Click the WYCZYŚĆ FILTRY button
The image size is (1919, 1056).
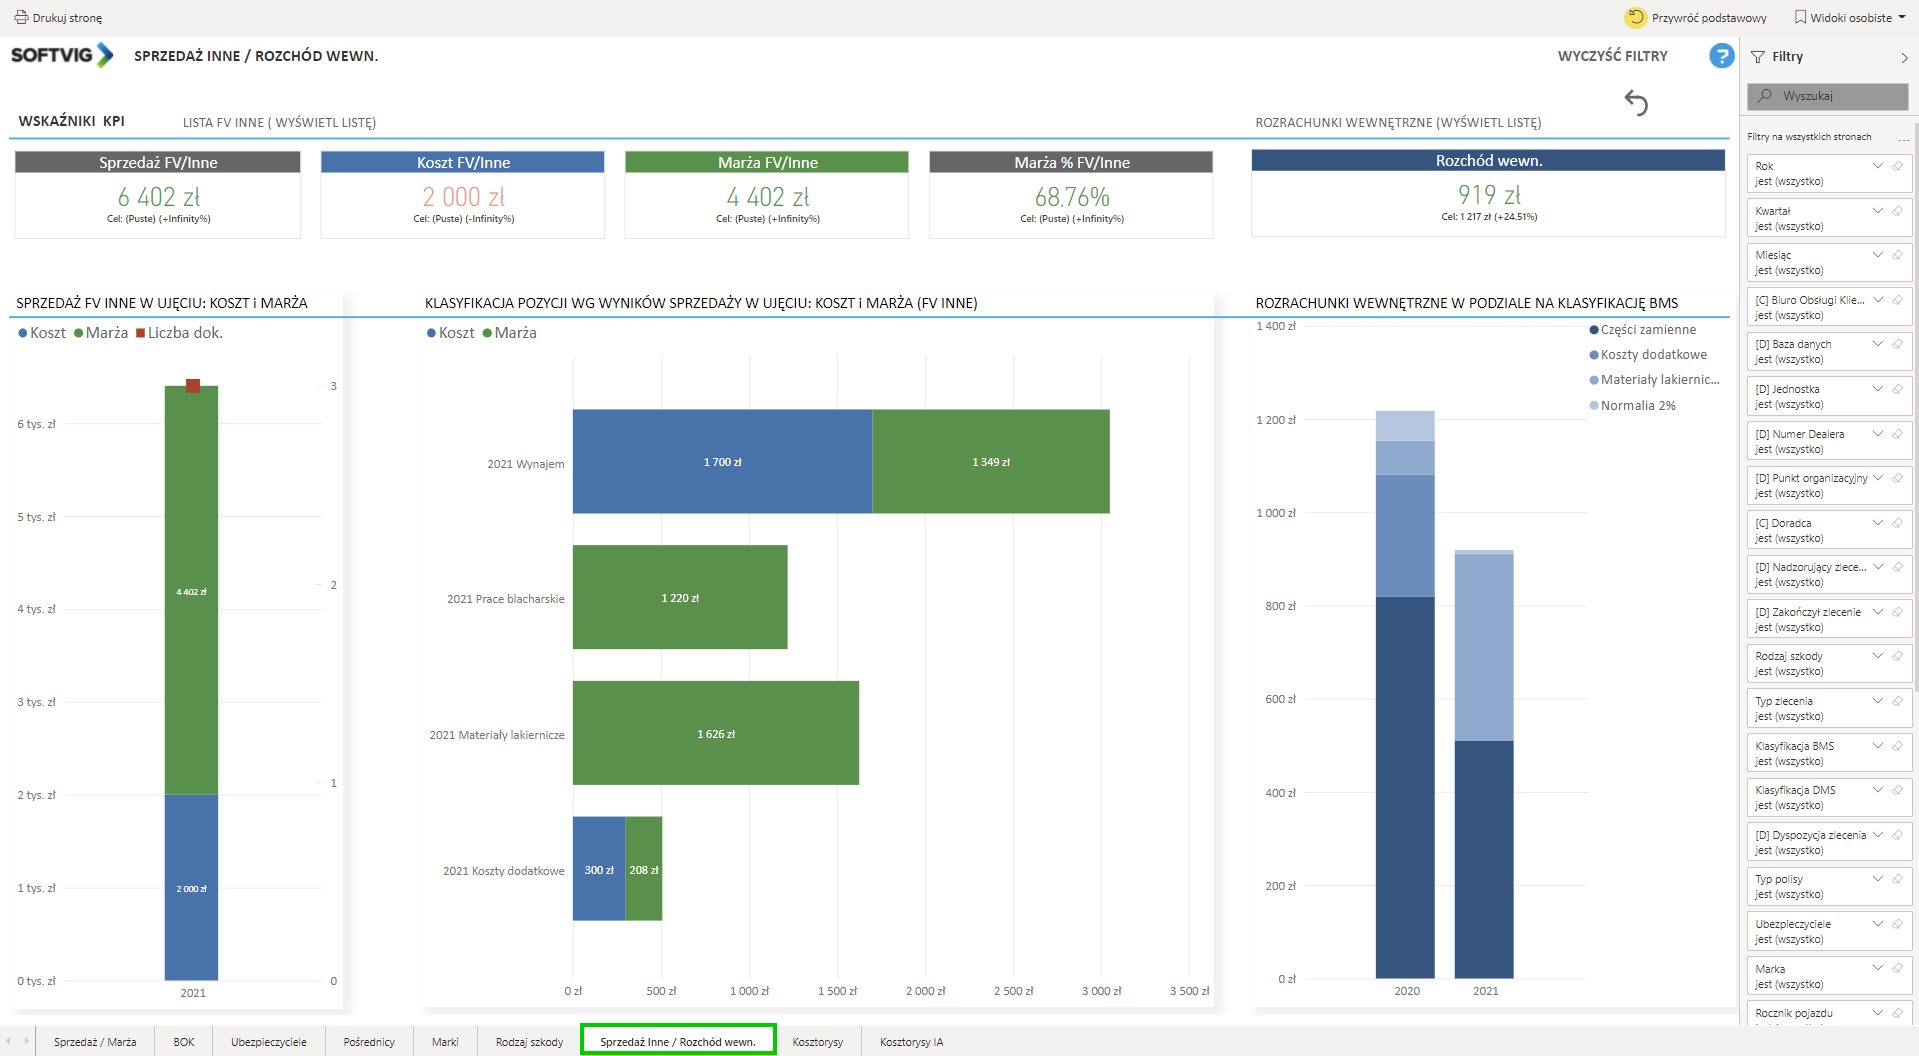pos(1612,56)
